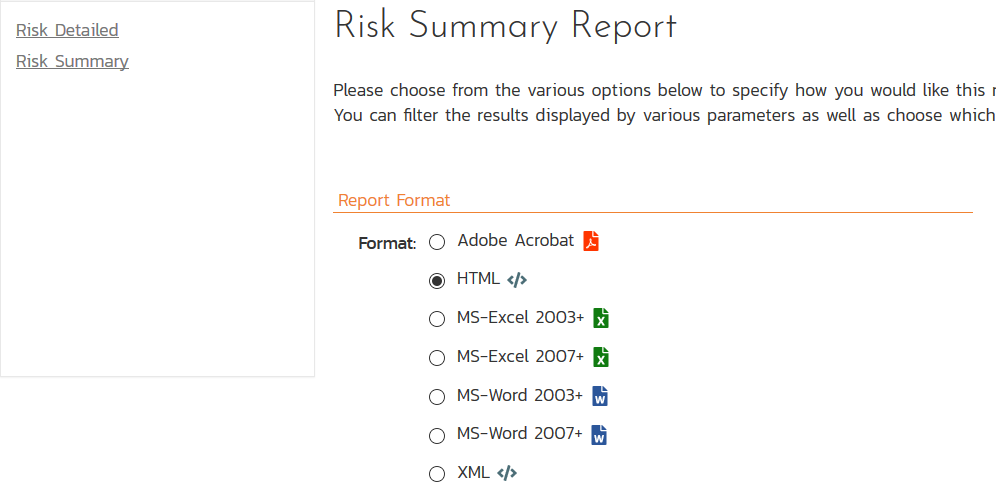The height and width of the screenshot is (497, 996).
Task: Click the Report Format section heading
Action: (394, 200)
